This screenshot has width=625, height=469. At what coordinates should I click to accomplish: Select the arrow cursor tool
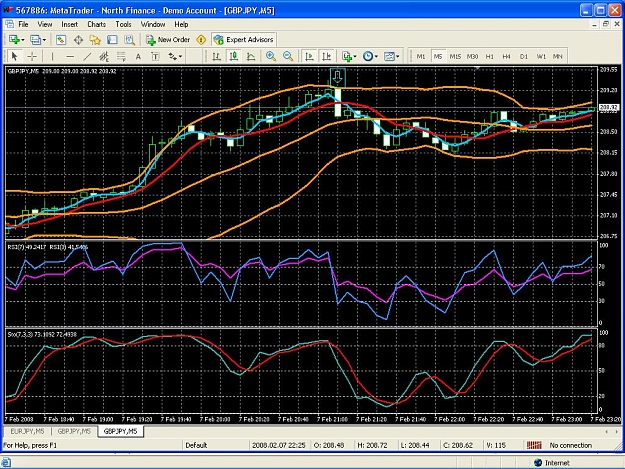(15, 57)
